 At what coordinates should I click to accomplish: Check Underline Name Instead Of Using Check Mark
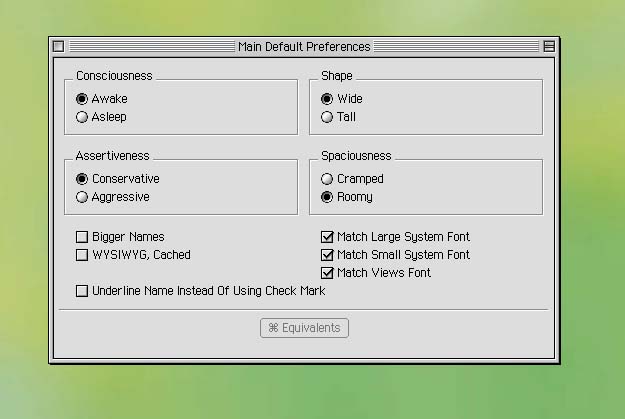[82, 291]
